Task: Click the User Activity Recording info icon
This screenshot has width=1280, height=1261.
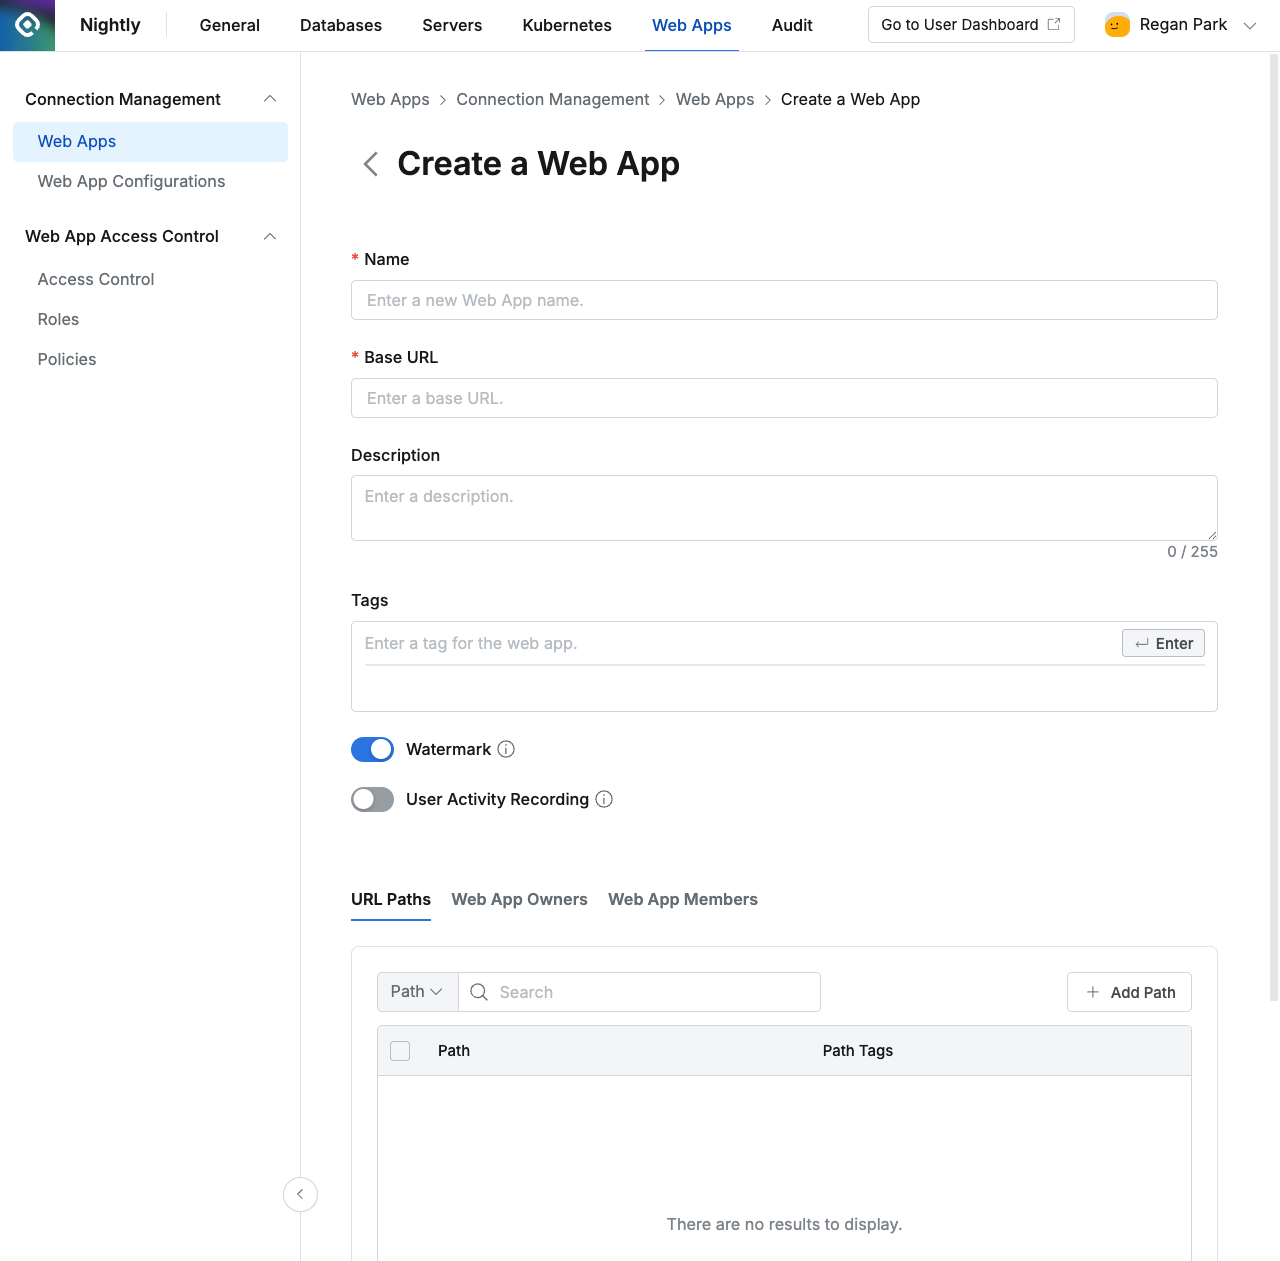Action: (604, 799)
